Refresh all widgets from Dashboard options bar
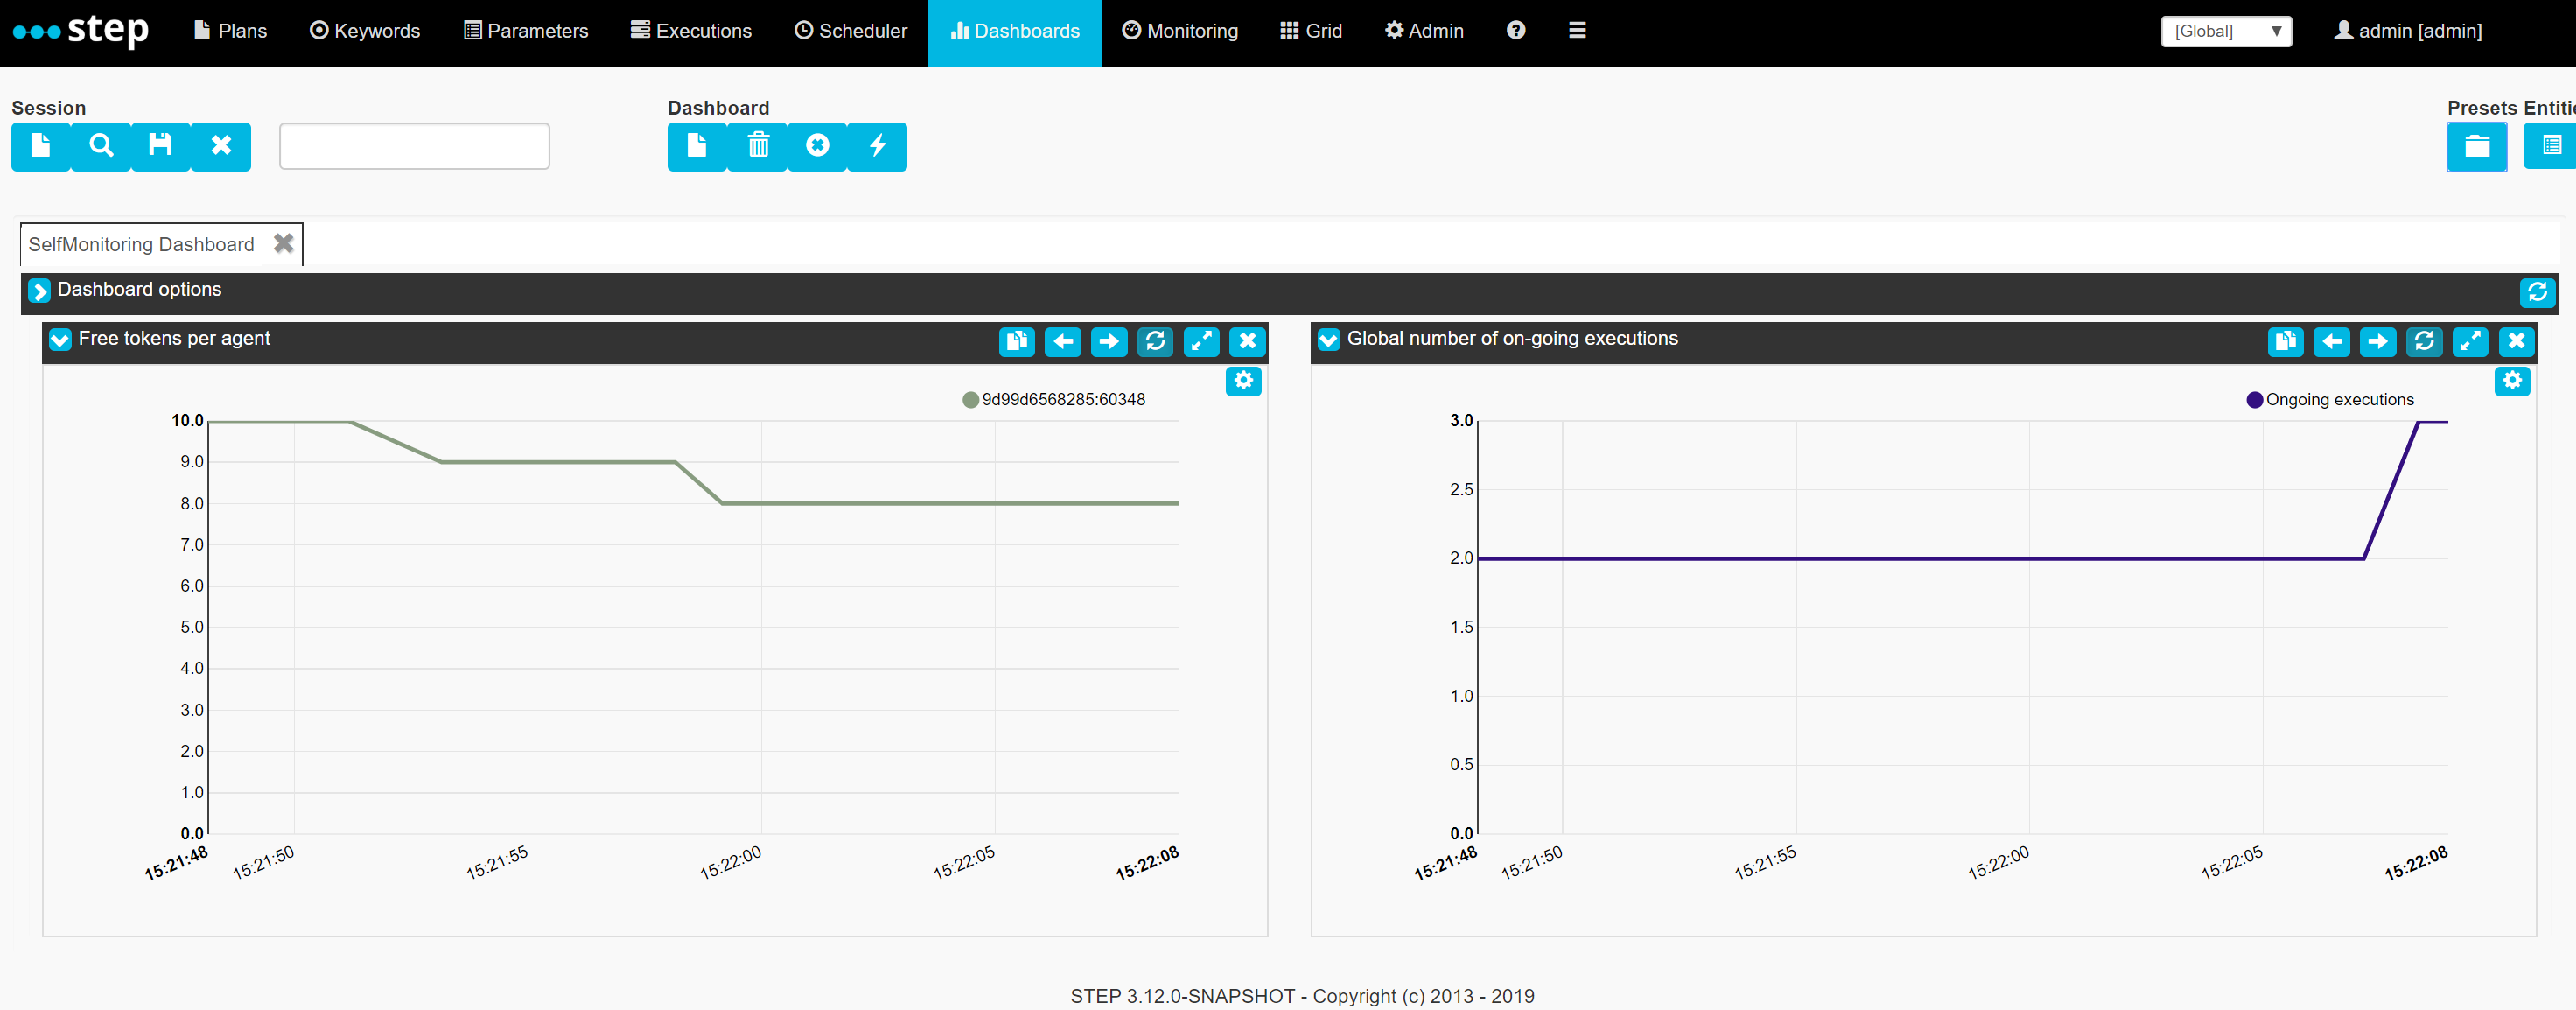2576x1010 pixels. [x=2537, y=292]
